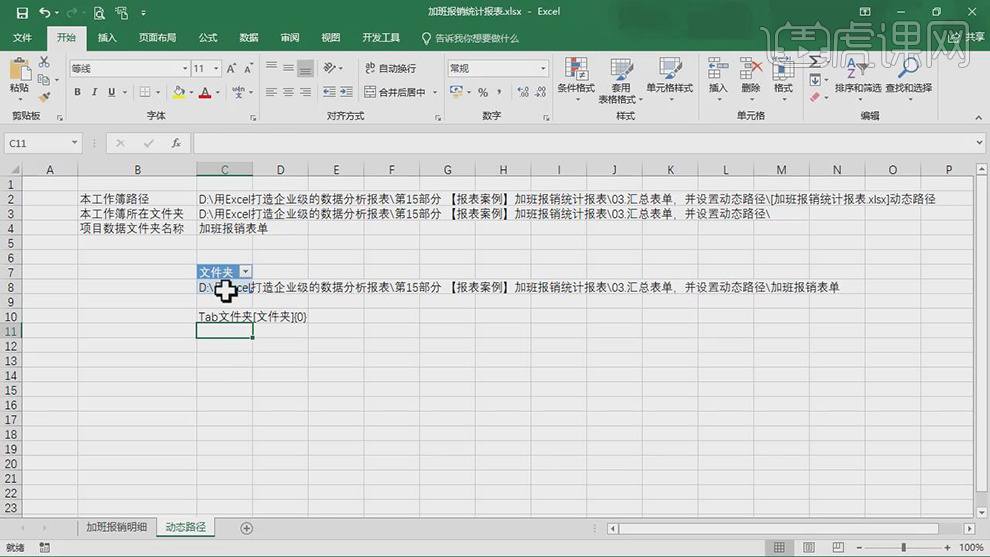
Task: Align text to top of cell
Action: pos(271,68)
